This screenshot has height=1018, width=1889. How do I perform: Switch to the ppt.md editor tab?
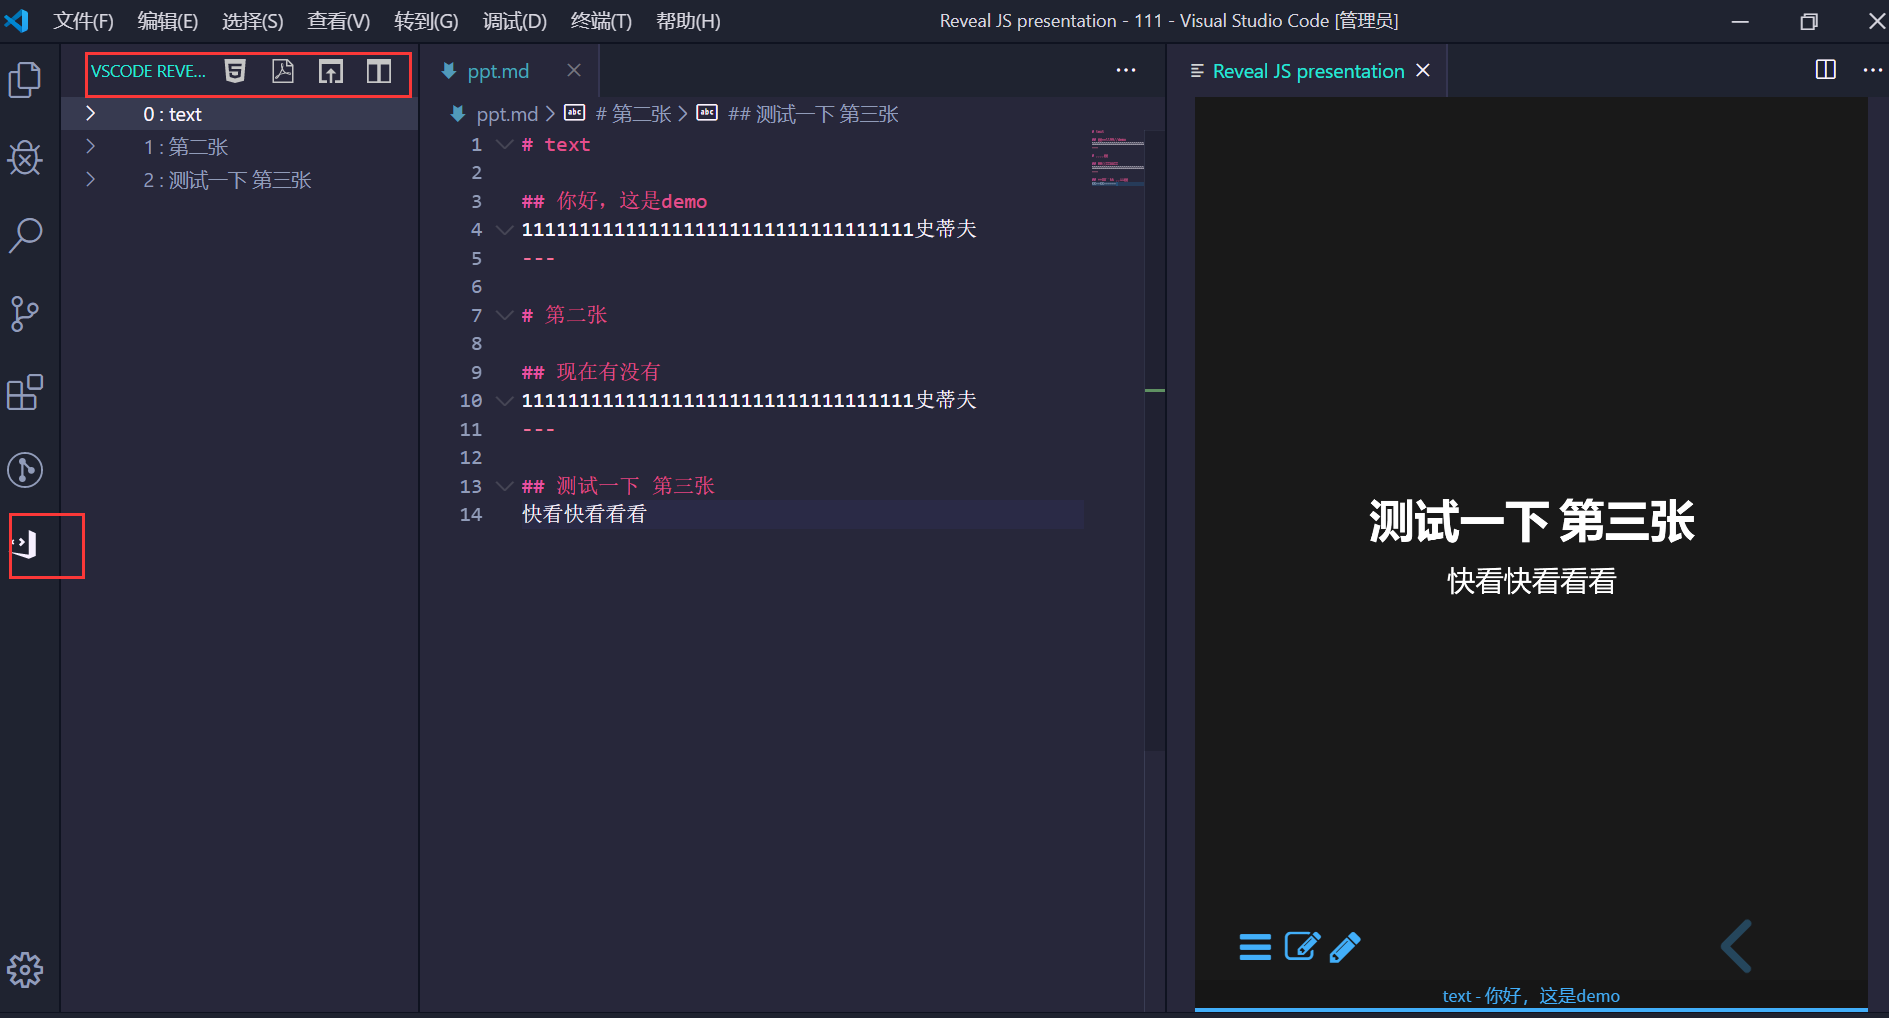point(496,70)
